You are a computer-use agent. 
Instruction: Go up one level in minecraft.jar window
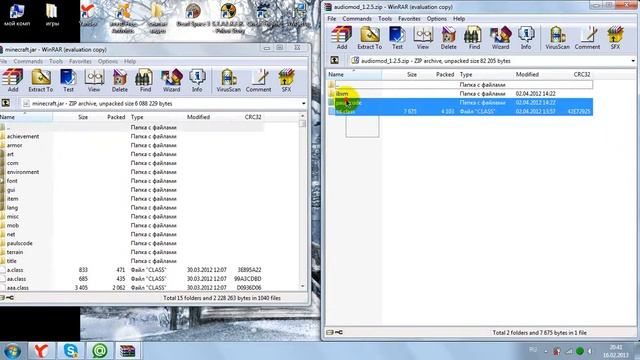tap(5, 103)
